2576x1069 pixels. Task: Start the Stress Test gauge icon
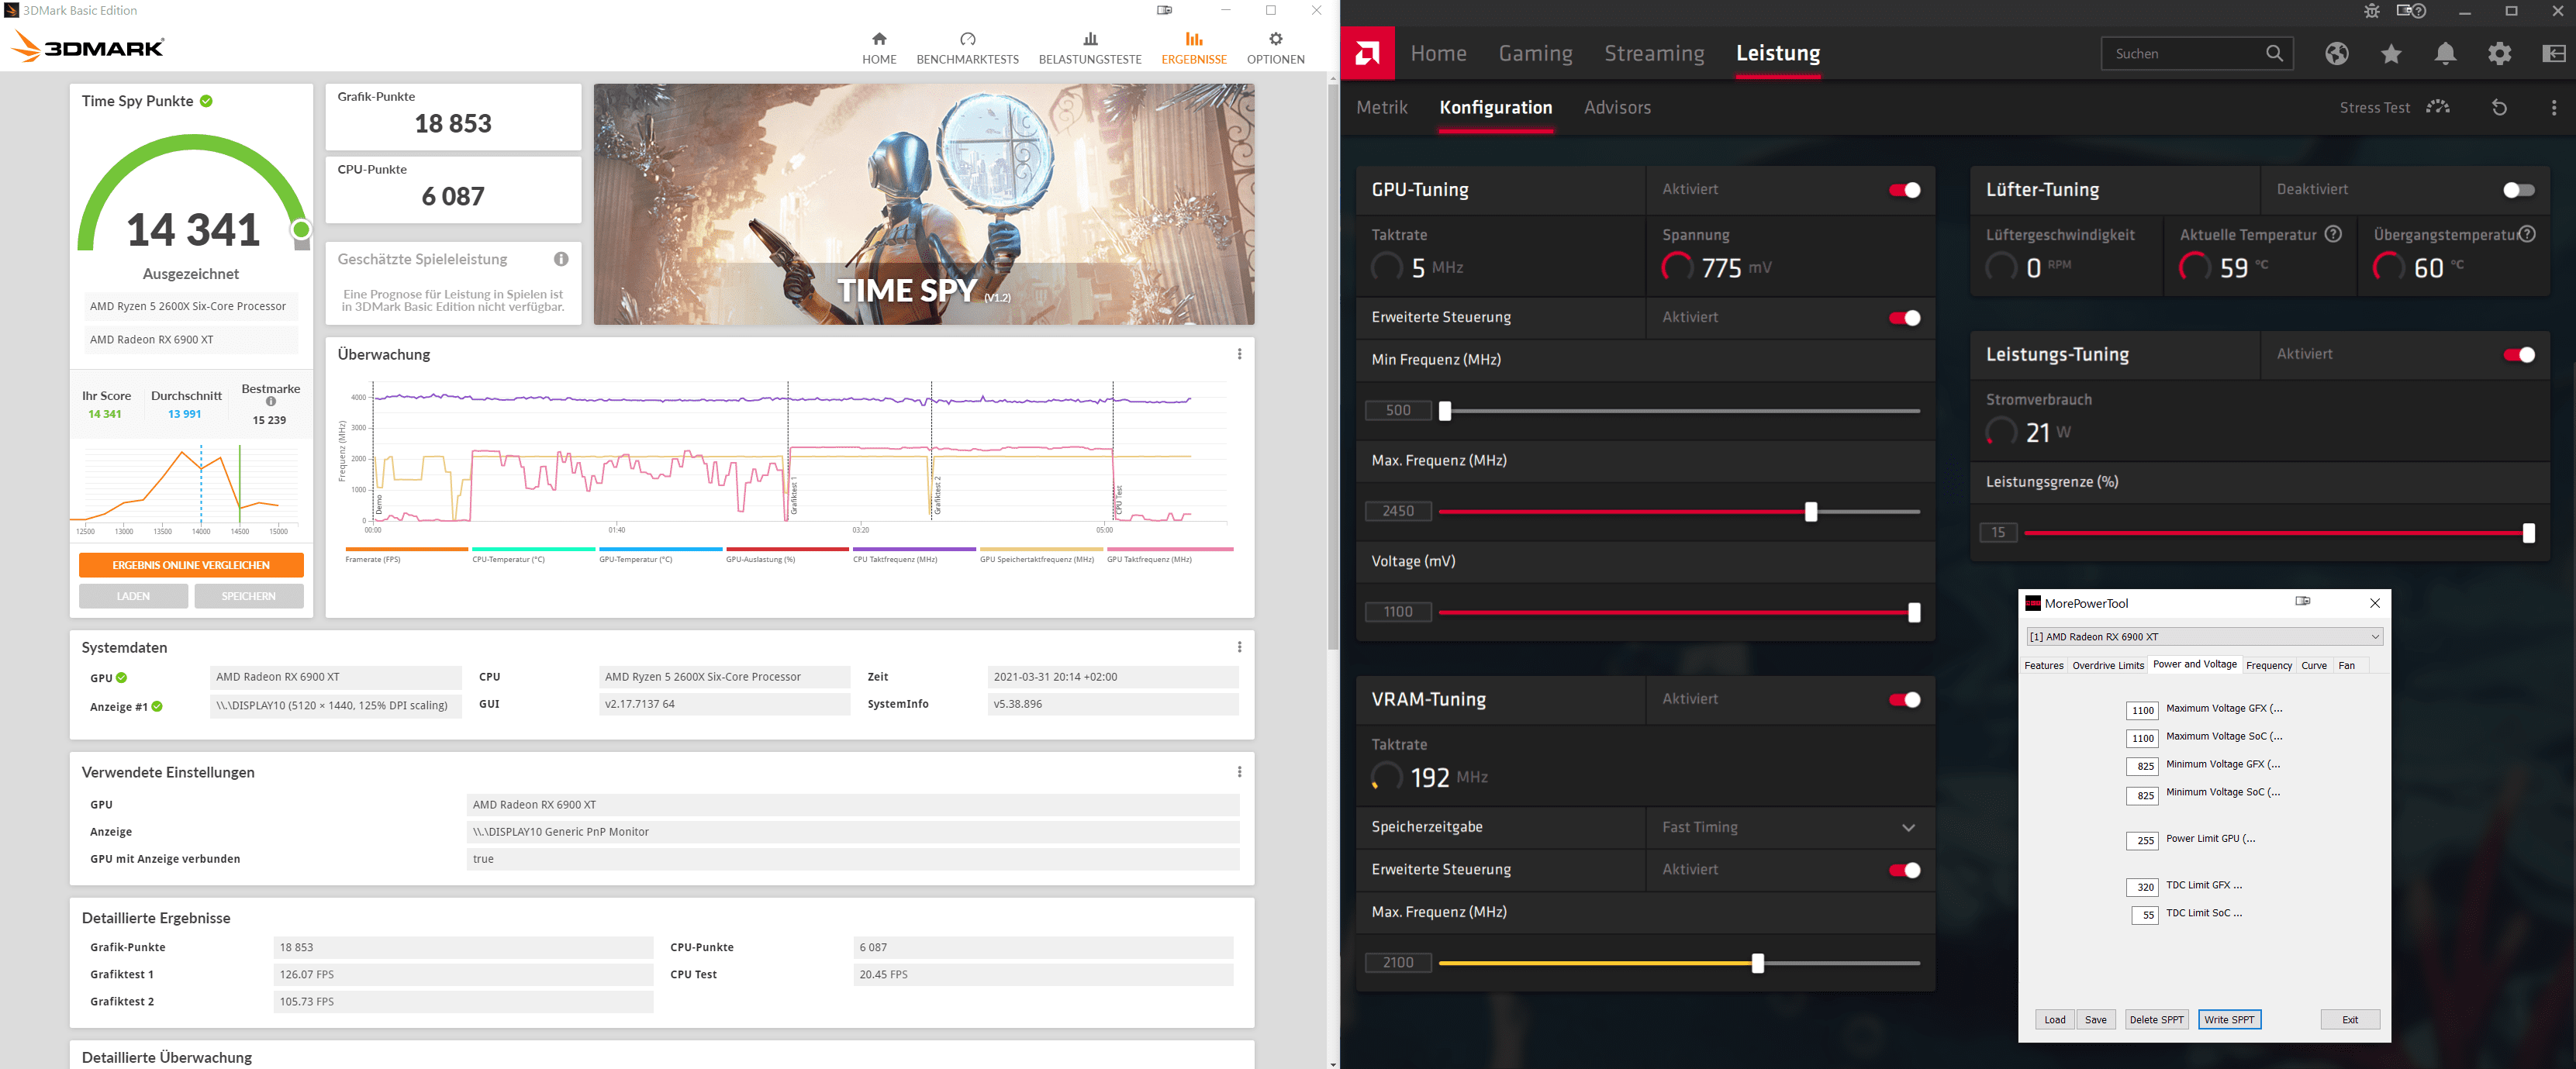[x=2438, y=107]
